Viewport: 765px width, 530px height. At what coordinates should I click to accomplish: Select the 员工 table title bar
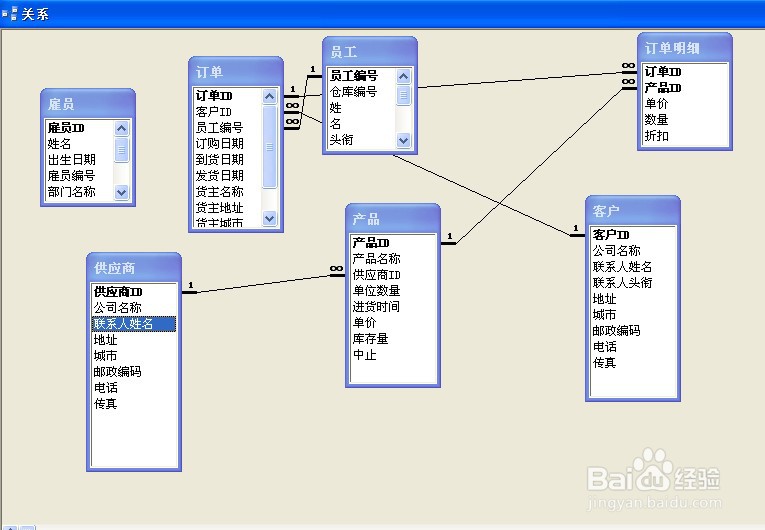point(370,51)
